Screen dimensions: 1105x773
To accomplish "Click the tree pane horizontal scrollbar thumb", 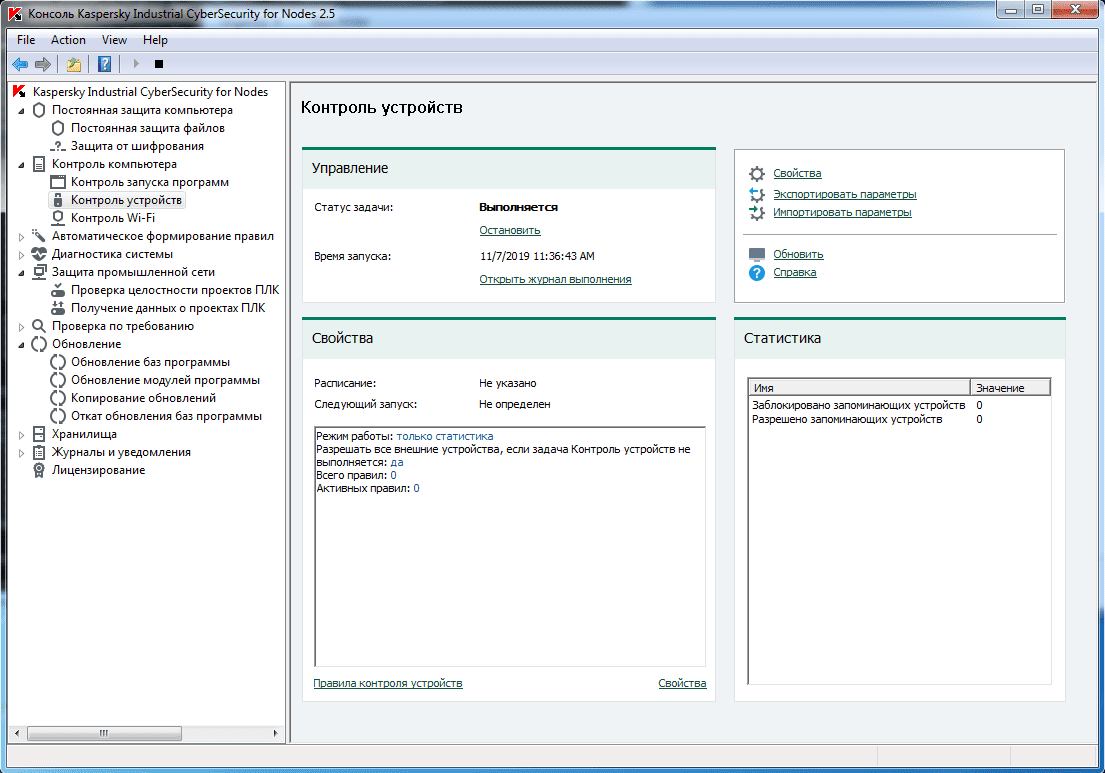I will tap(104, 734).
